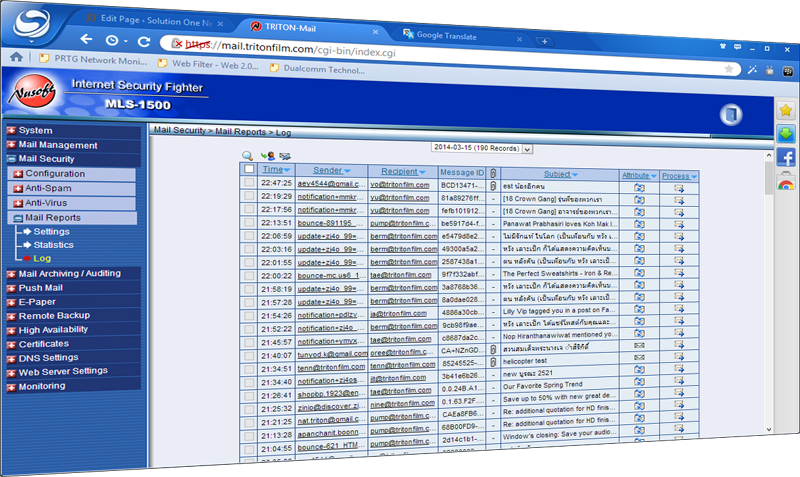This screenshot has height=477, width=800.
Task: Sort by the Sender column header
Action: coord(332,170)
